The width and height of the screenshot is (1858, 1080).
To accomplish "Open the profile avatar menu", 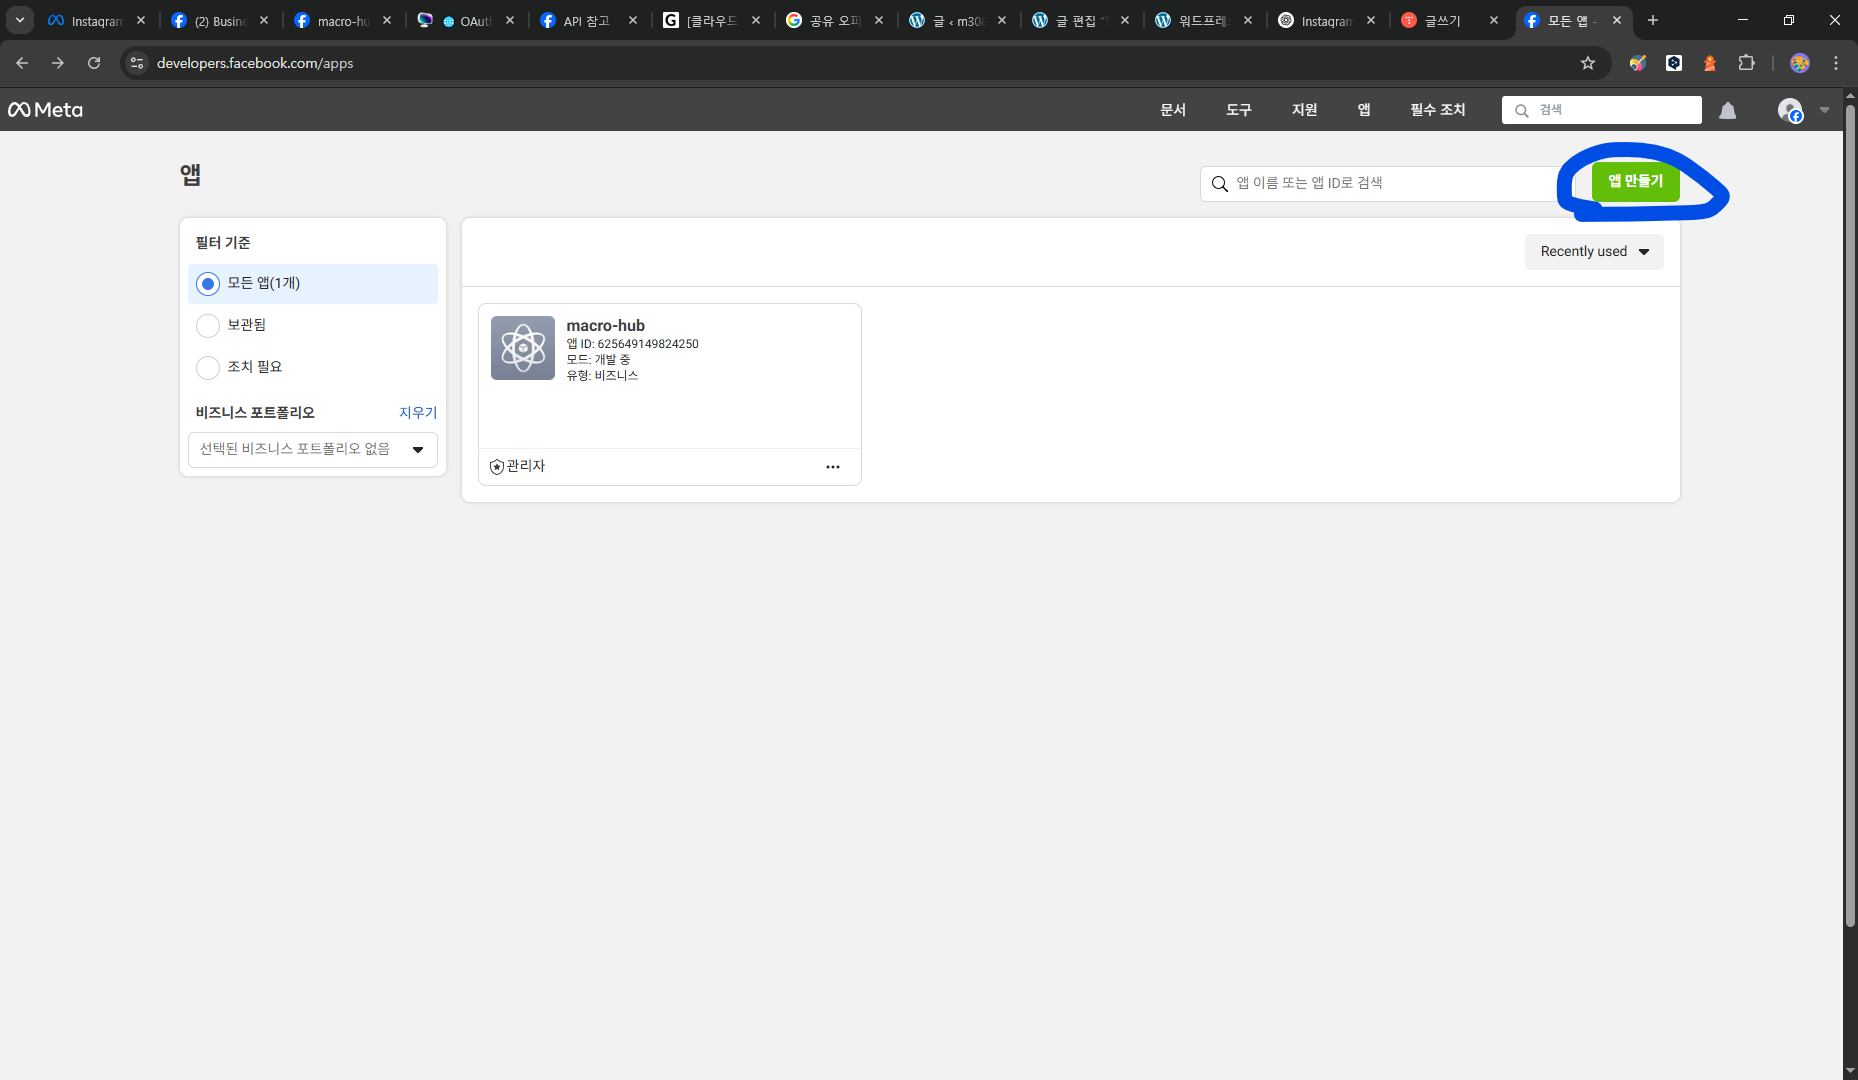I will 1790,110.
